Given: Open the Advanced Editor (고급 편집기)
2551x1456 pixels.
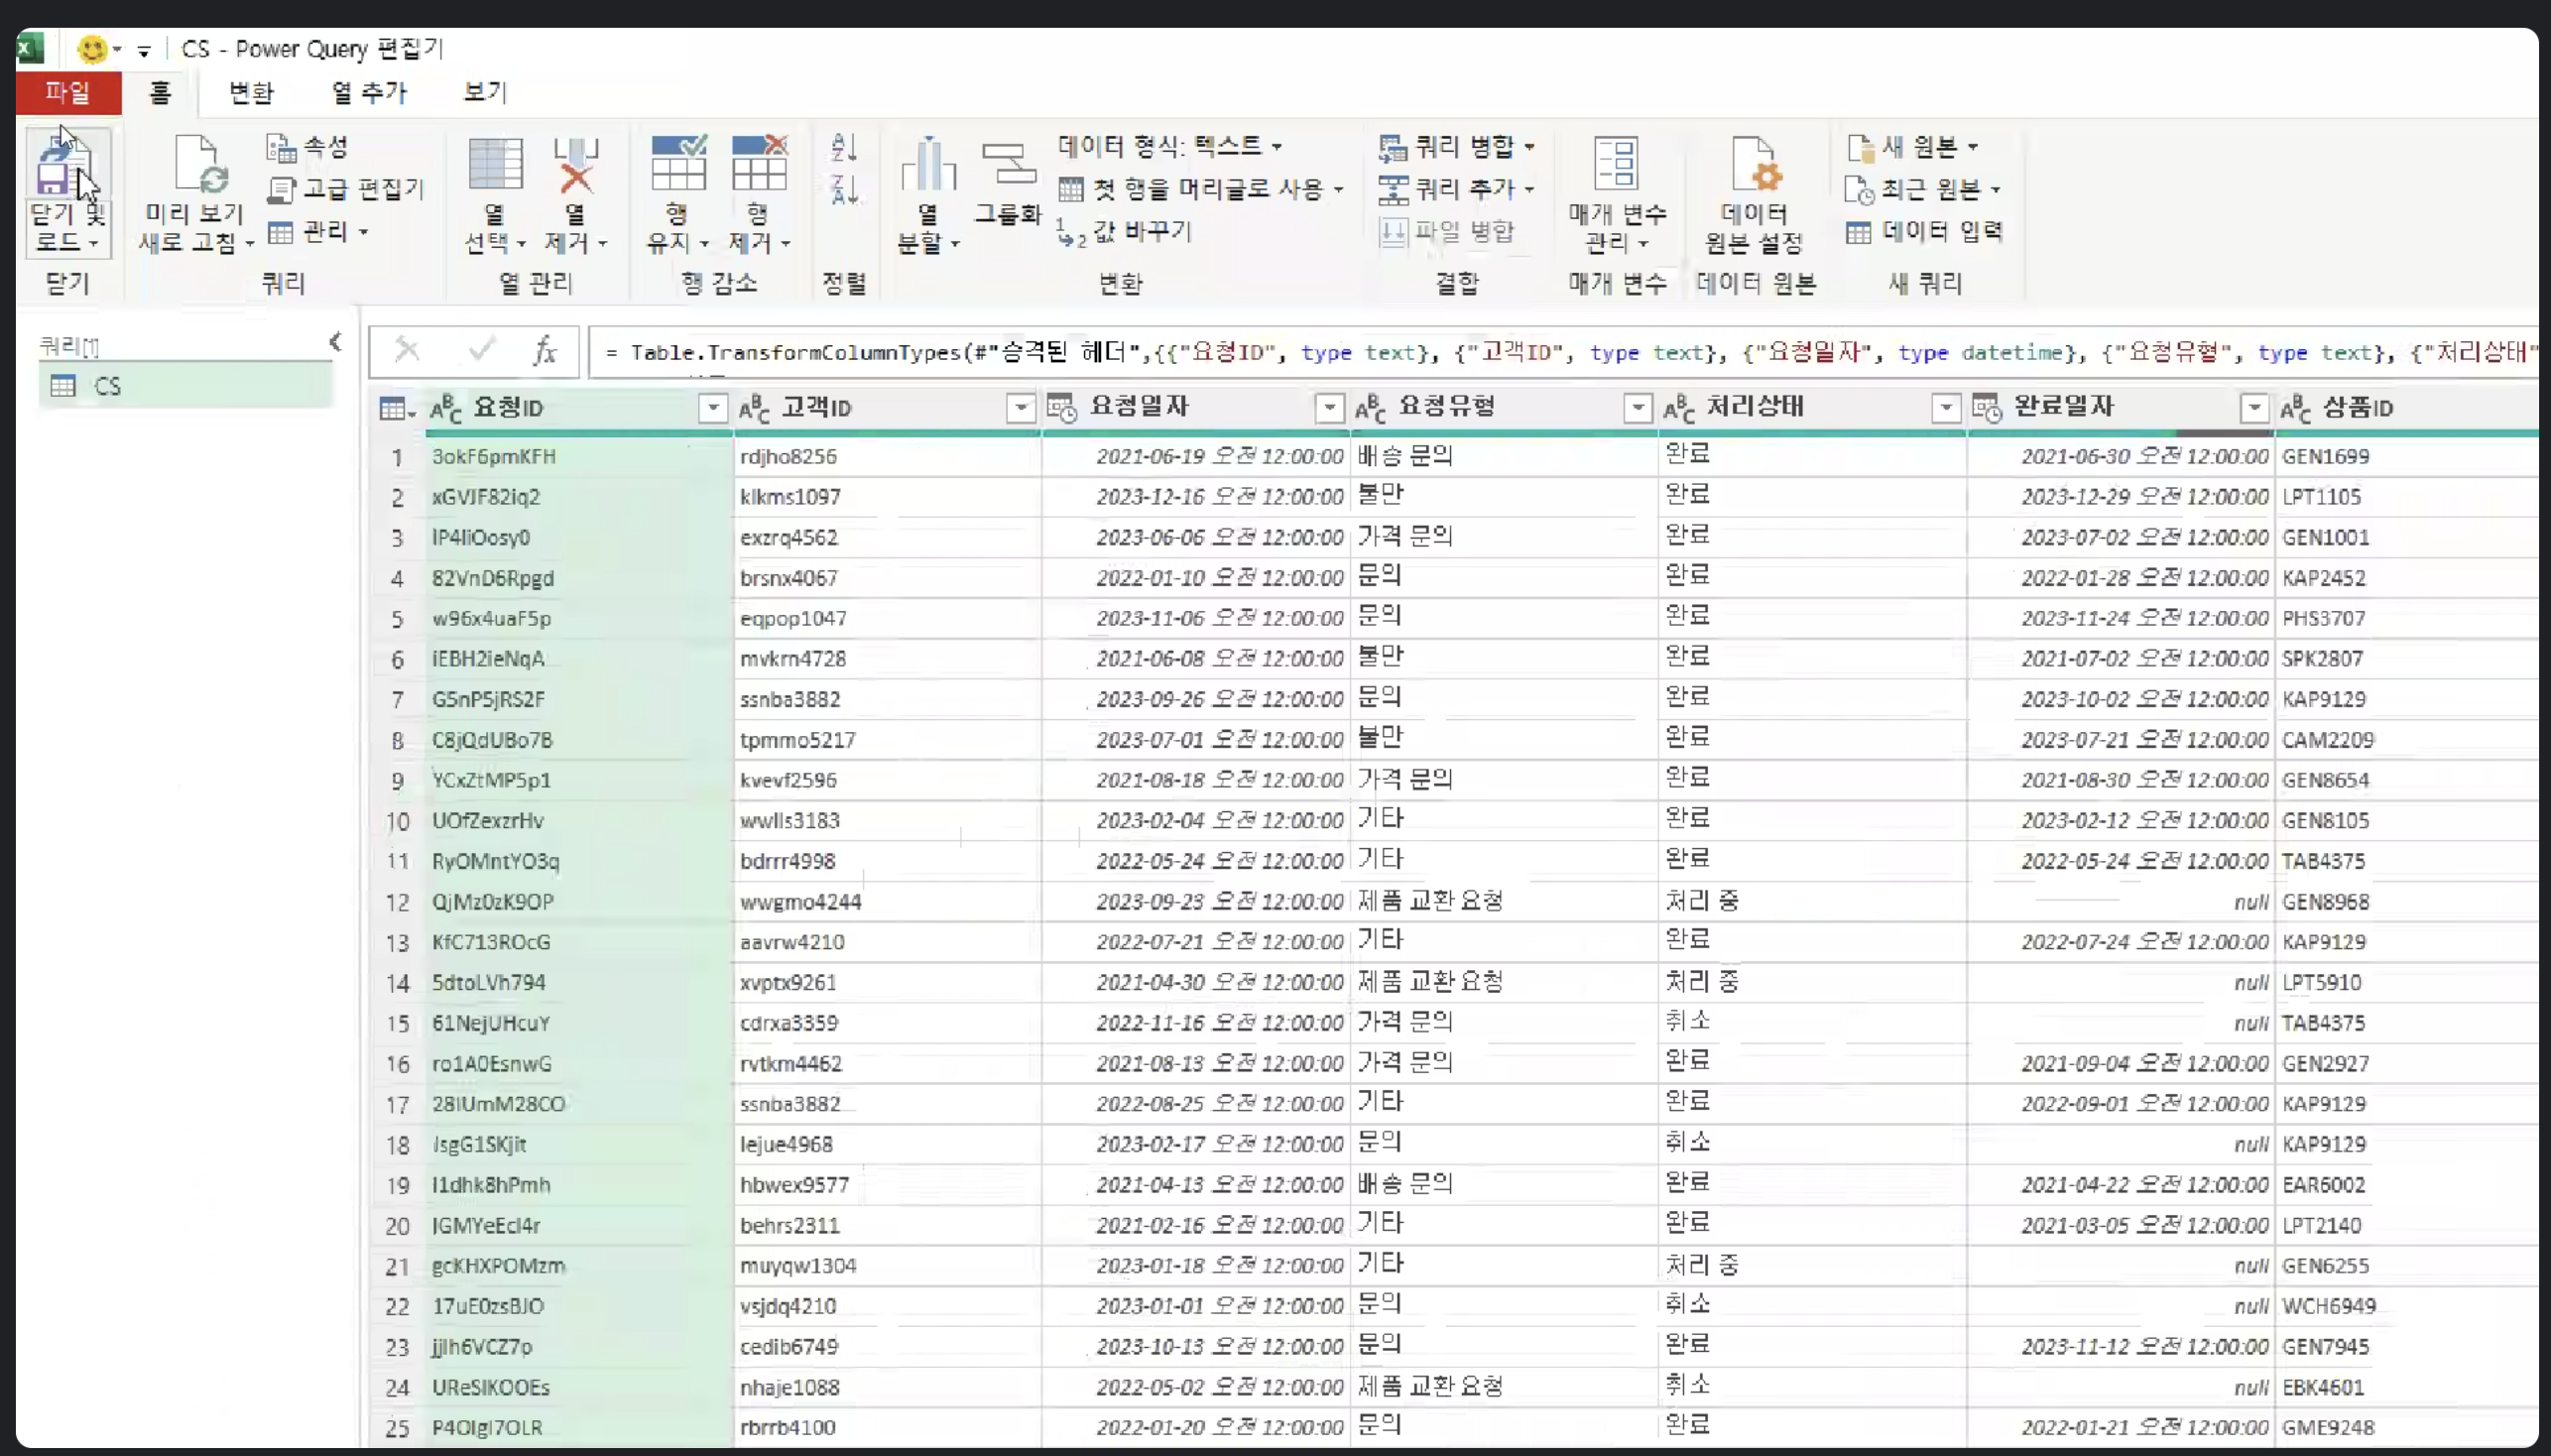Looking at the screenshot, I should [x=347, y=189].
